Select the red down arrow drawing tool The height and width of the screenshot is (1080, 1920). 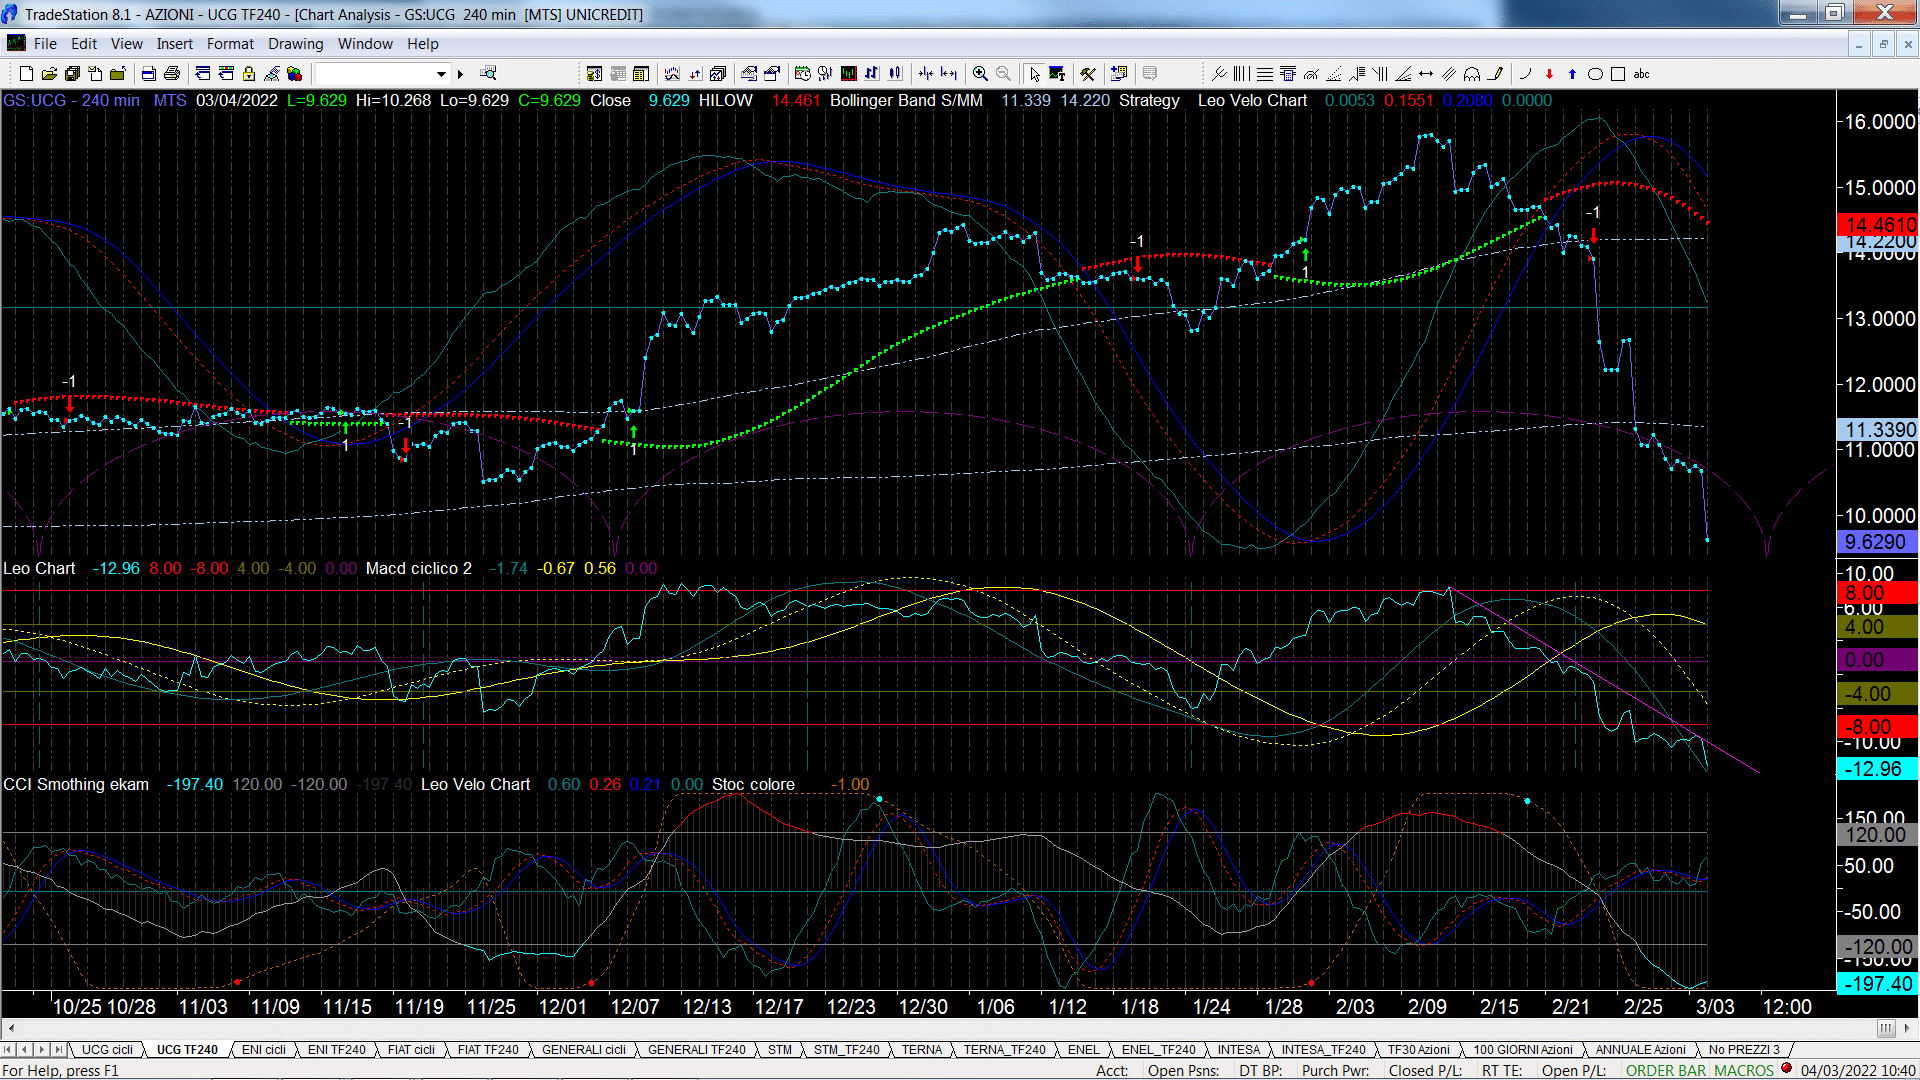point(1549,73)
